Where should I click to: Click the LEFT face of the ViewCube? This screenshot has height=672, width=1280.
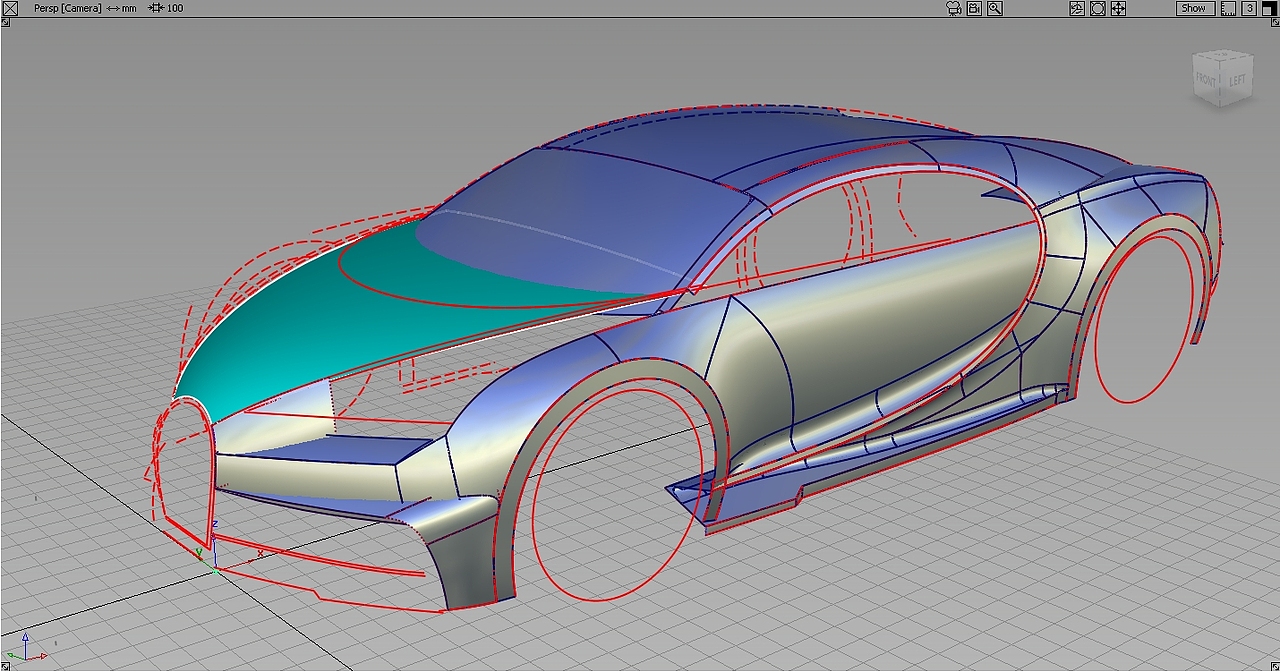click(x=1236, y=80)
